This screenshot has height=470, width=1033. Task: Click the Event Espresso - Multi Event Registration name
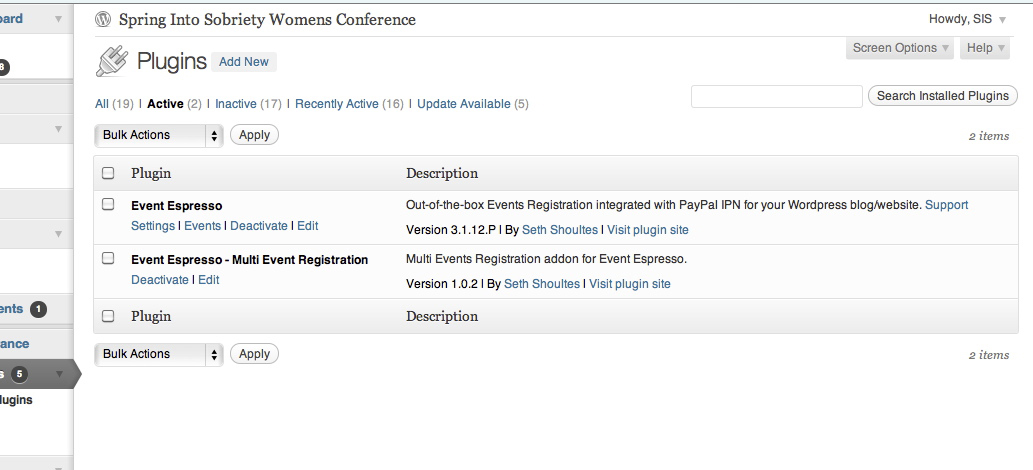[x=250, y=260]
